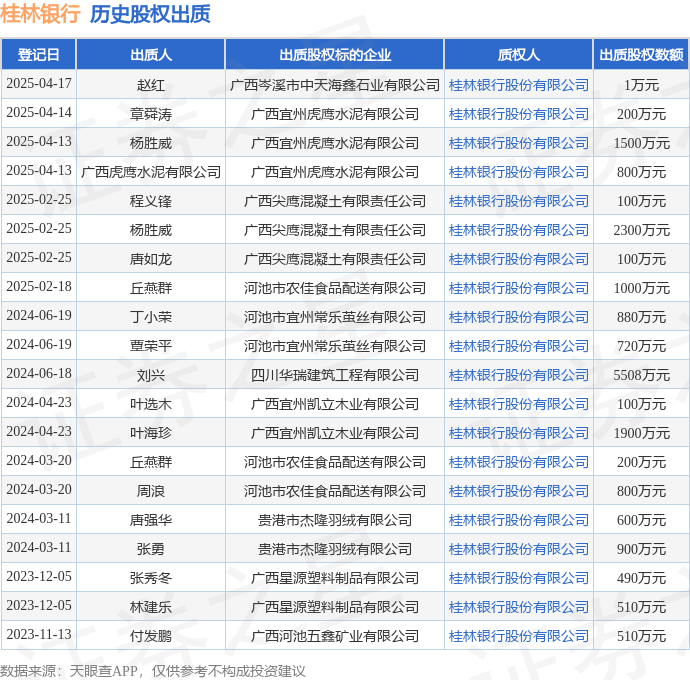Open 桂林银行股份有限公司 link in 周浪 row

click(x=519, y=491)
